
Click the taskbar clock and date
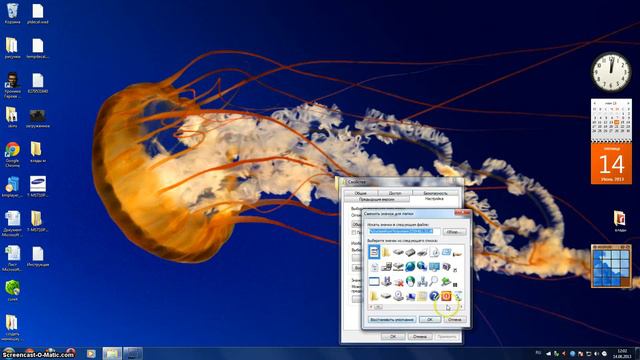click(x=622, y=353)
